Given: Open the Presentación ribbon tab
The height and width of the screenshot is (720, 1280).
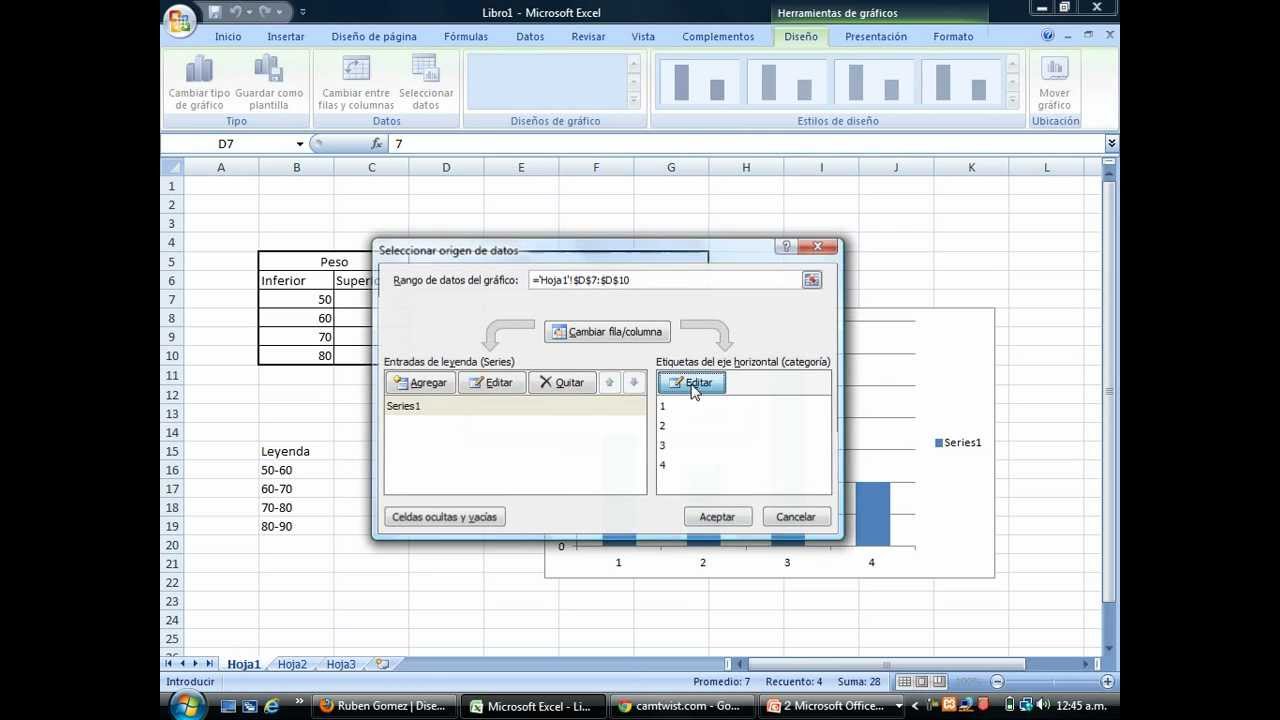Looking at the screenshot, I should (876, 36).
